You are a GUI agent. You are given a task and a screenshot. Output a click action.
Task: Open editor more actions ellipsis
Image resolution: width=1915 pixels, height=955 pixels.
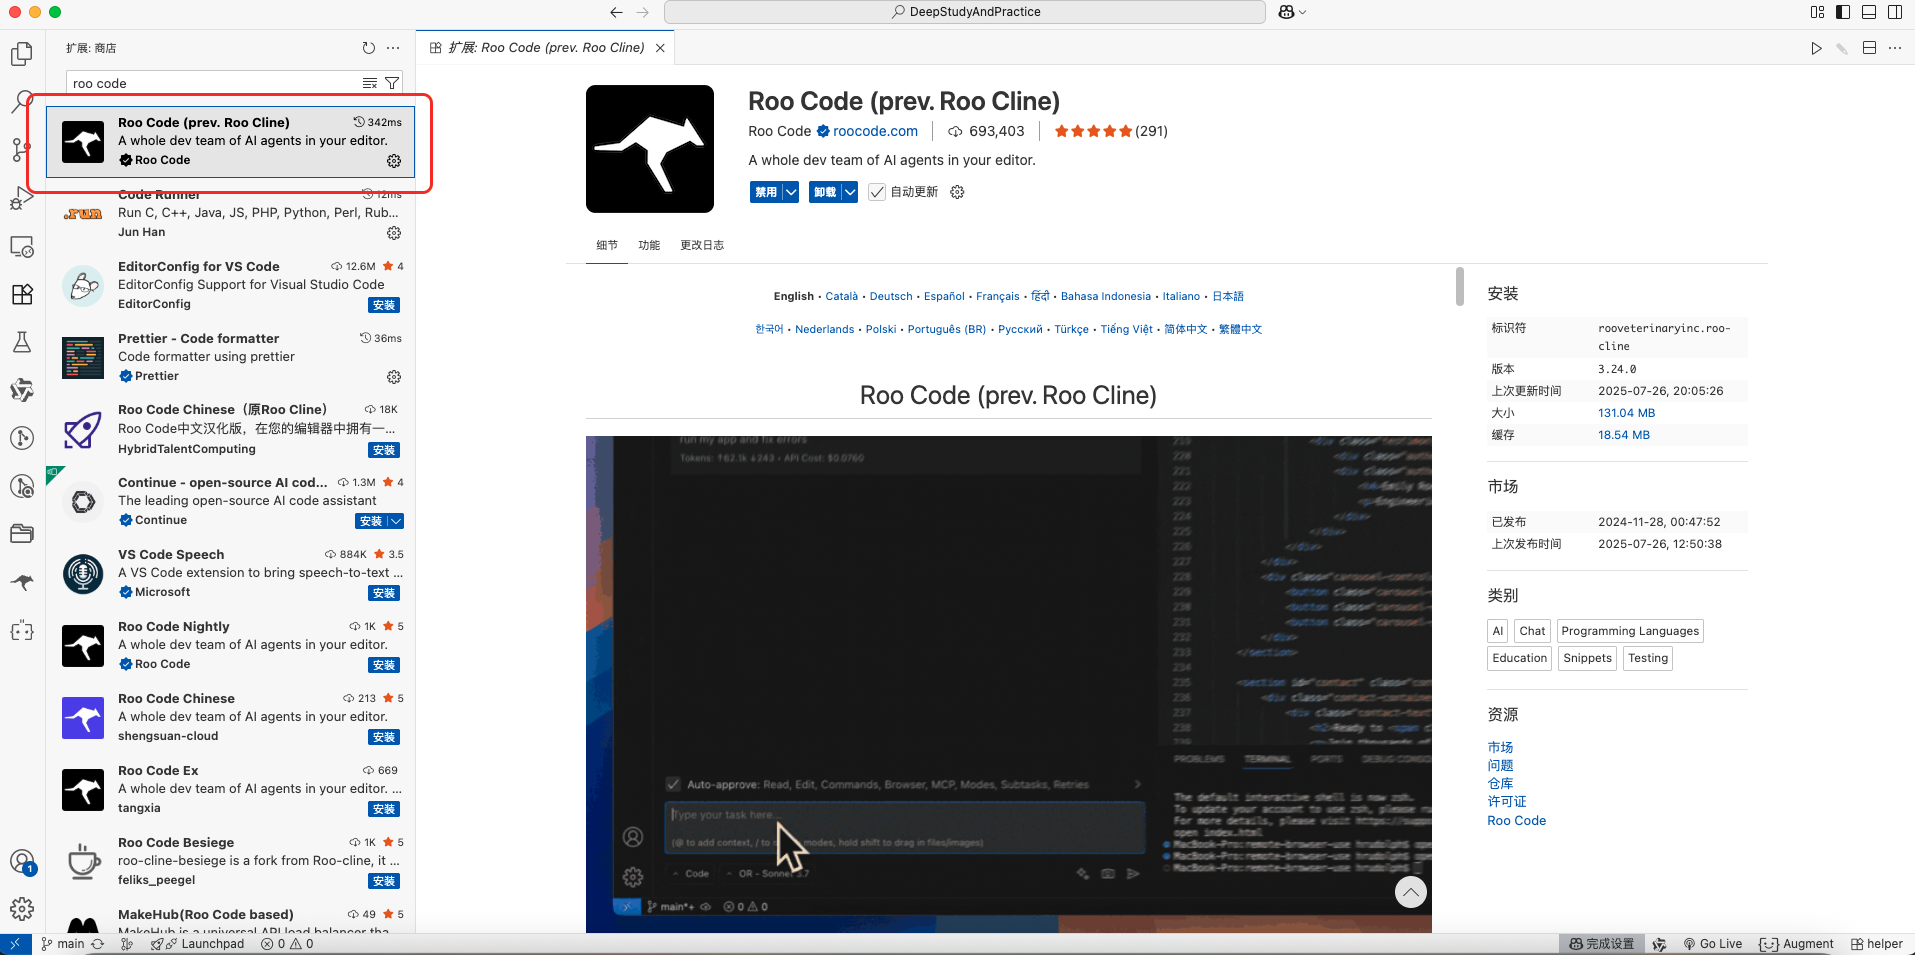point(1895,48)
